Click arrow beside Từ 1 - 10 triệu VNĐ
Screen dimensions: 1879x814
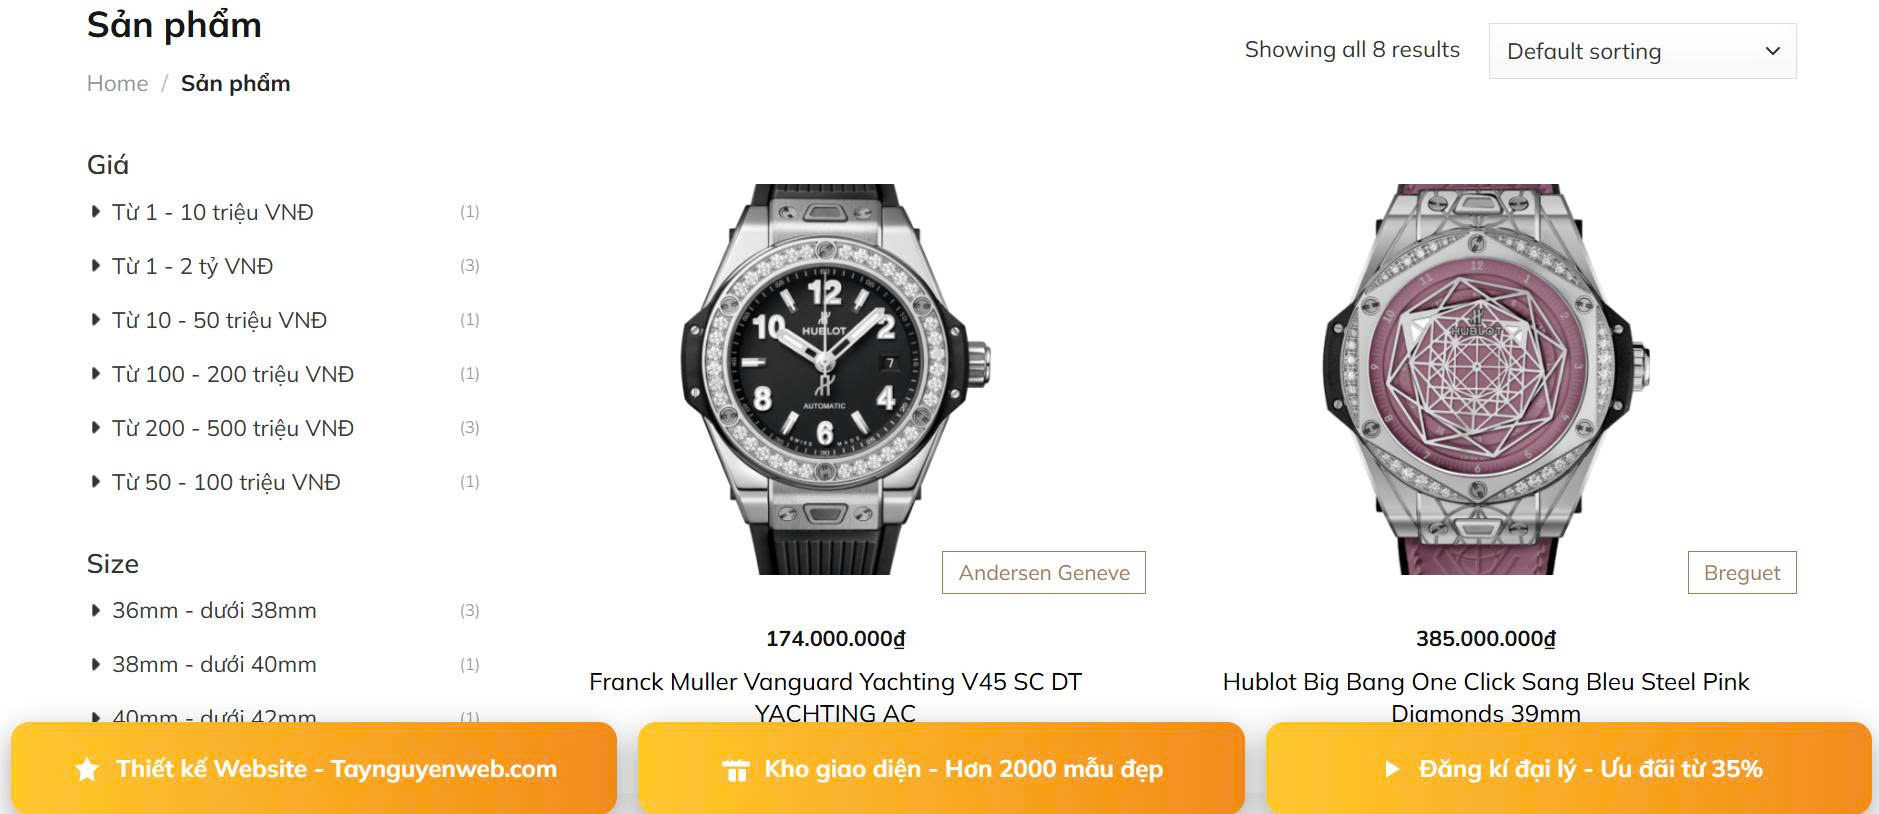tap(95, 212)
